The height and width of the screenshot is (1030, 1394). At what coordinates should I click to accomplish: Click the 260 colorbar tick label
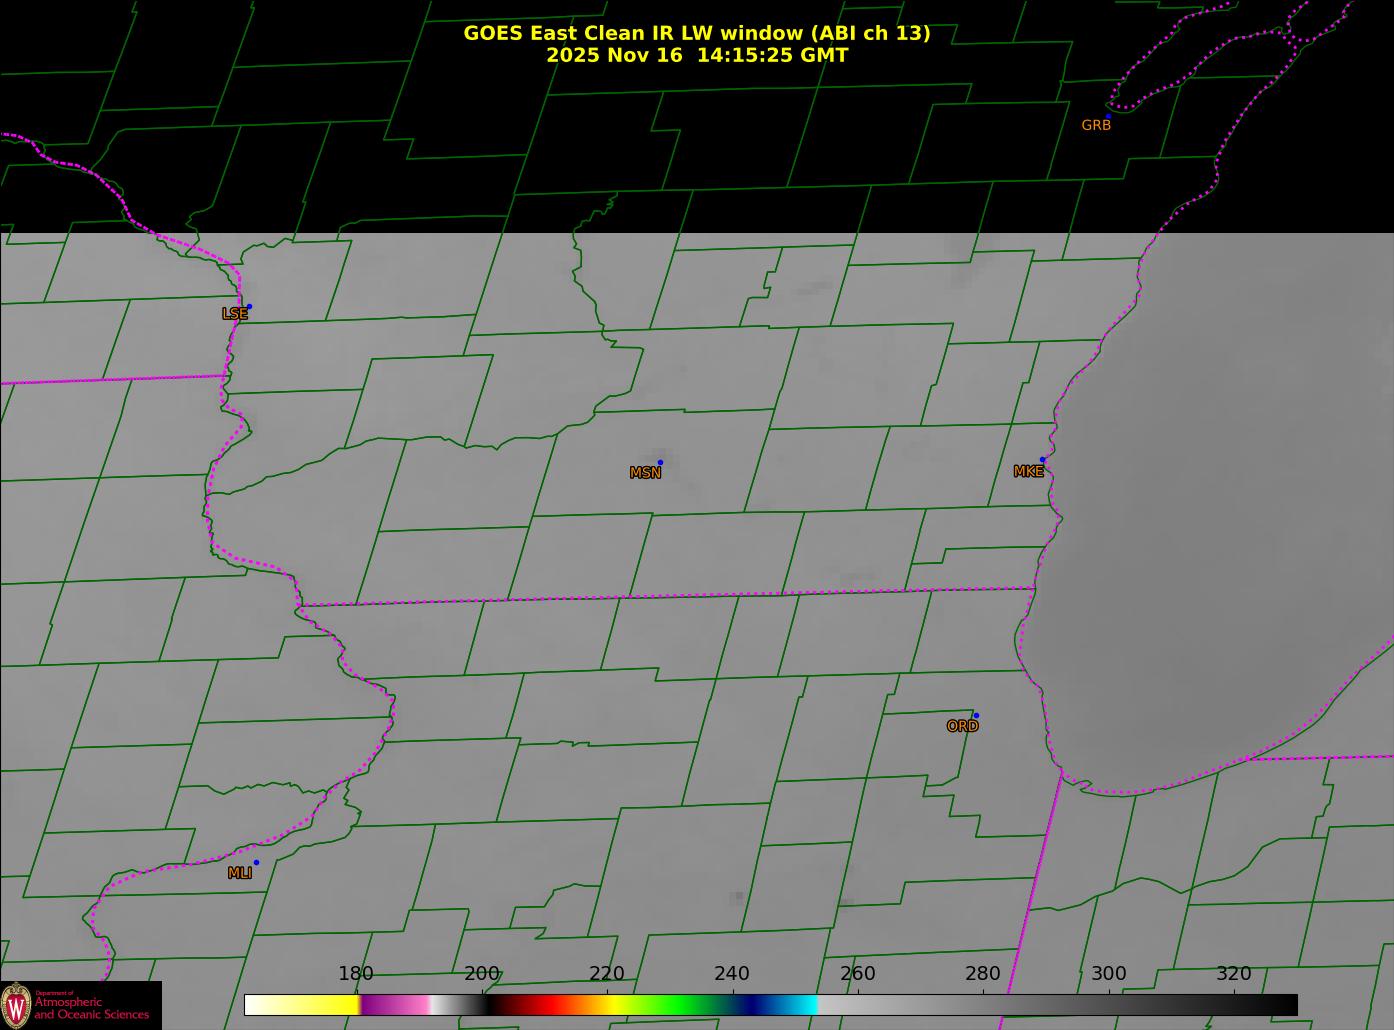tap(857, 974)
